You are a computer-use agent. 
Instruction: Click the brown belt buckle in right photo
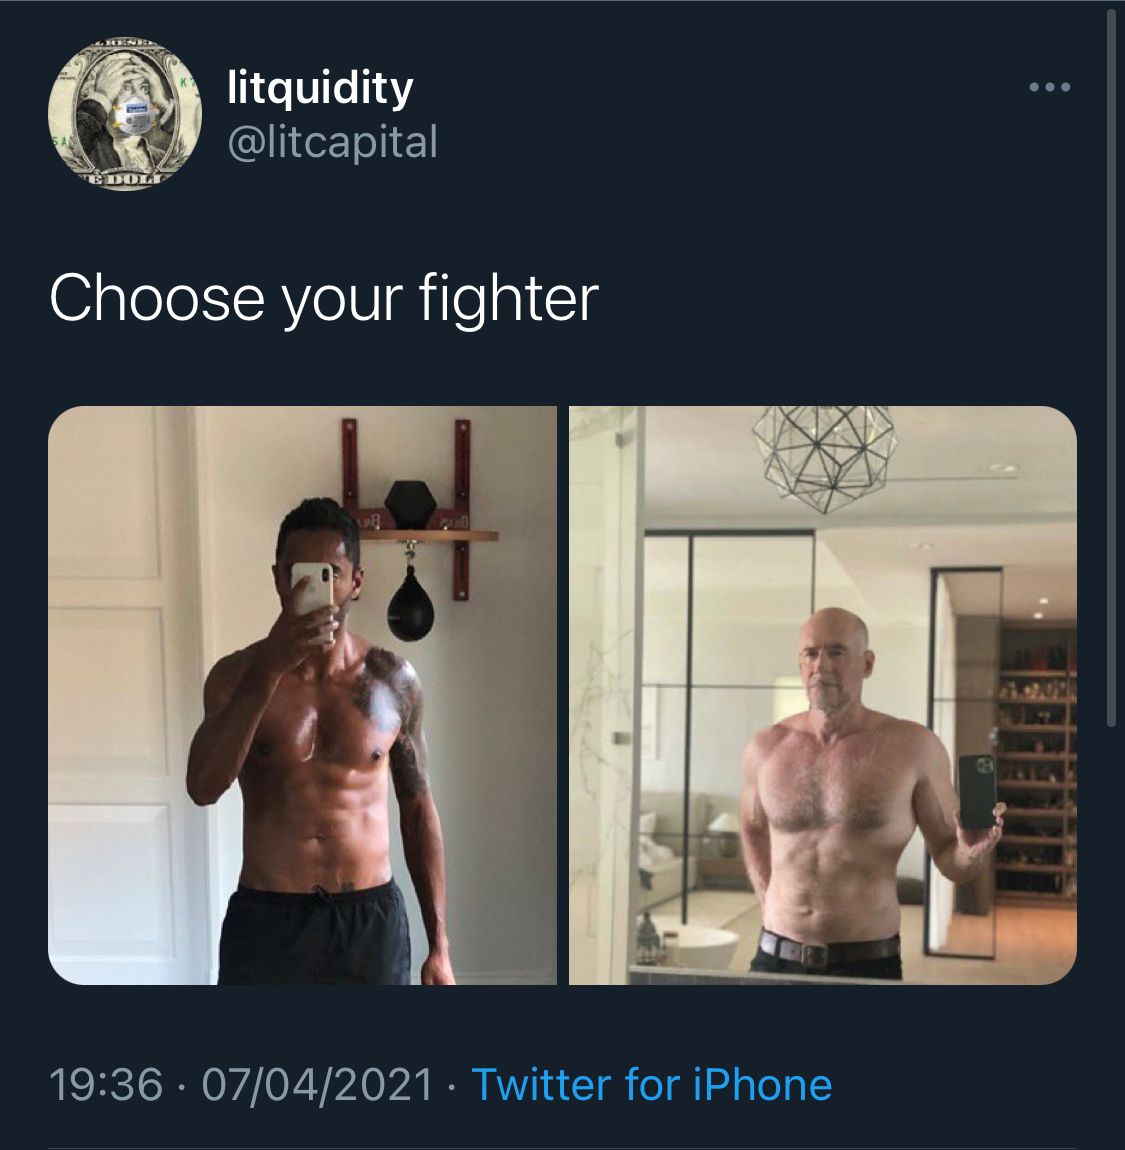(x=811, y=953)
